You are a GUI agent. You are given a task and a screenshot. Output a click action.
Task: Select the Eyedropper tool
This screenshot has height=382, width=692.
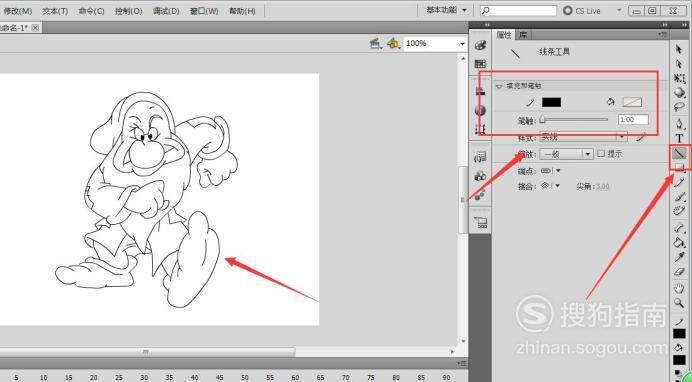679,257
